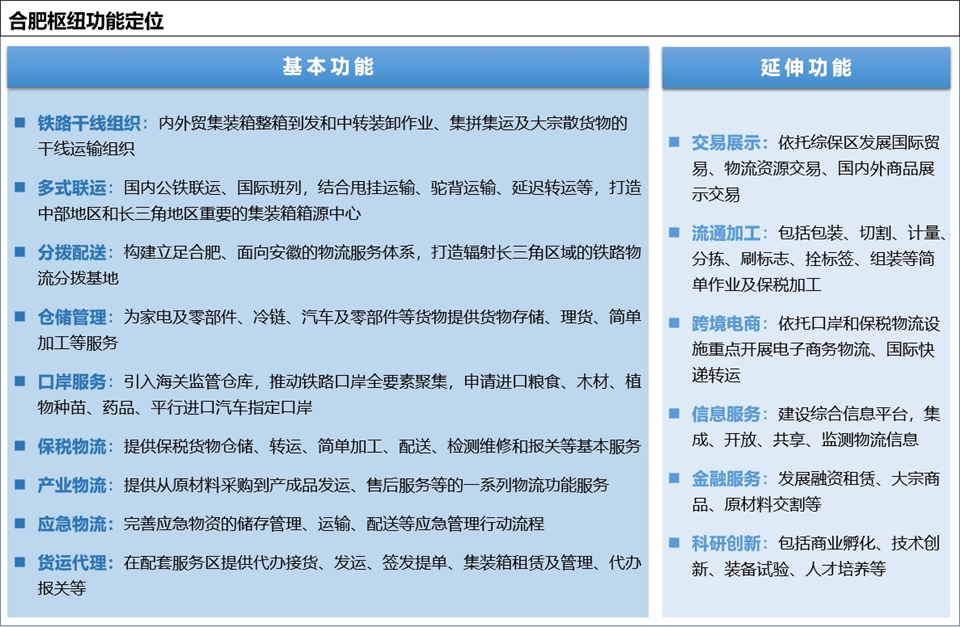Click the bullet square beside 交易展示

coord(674,142)
